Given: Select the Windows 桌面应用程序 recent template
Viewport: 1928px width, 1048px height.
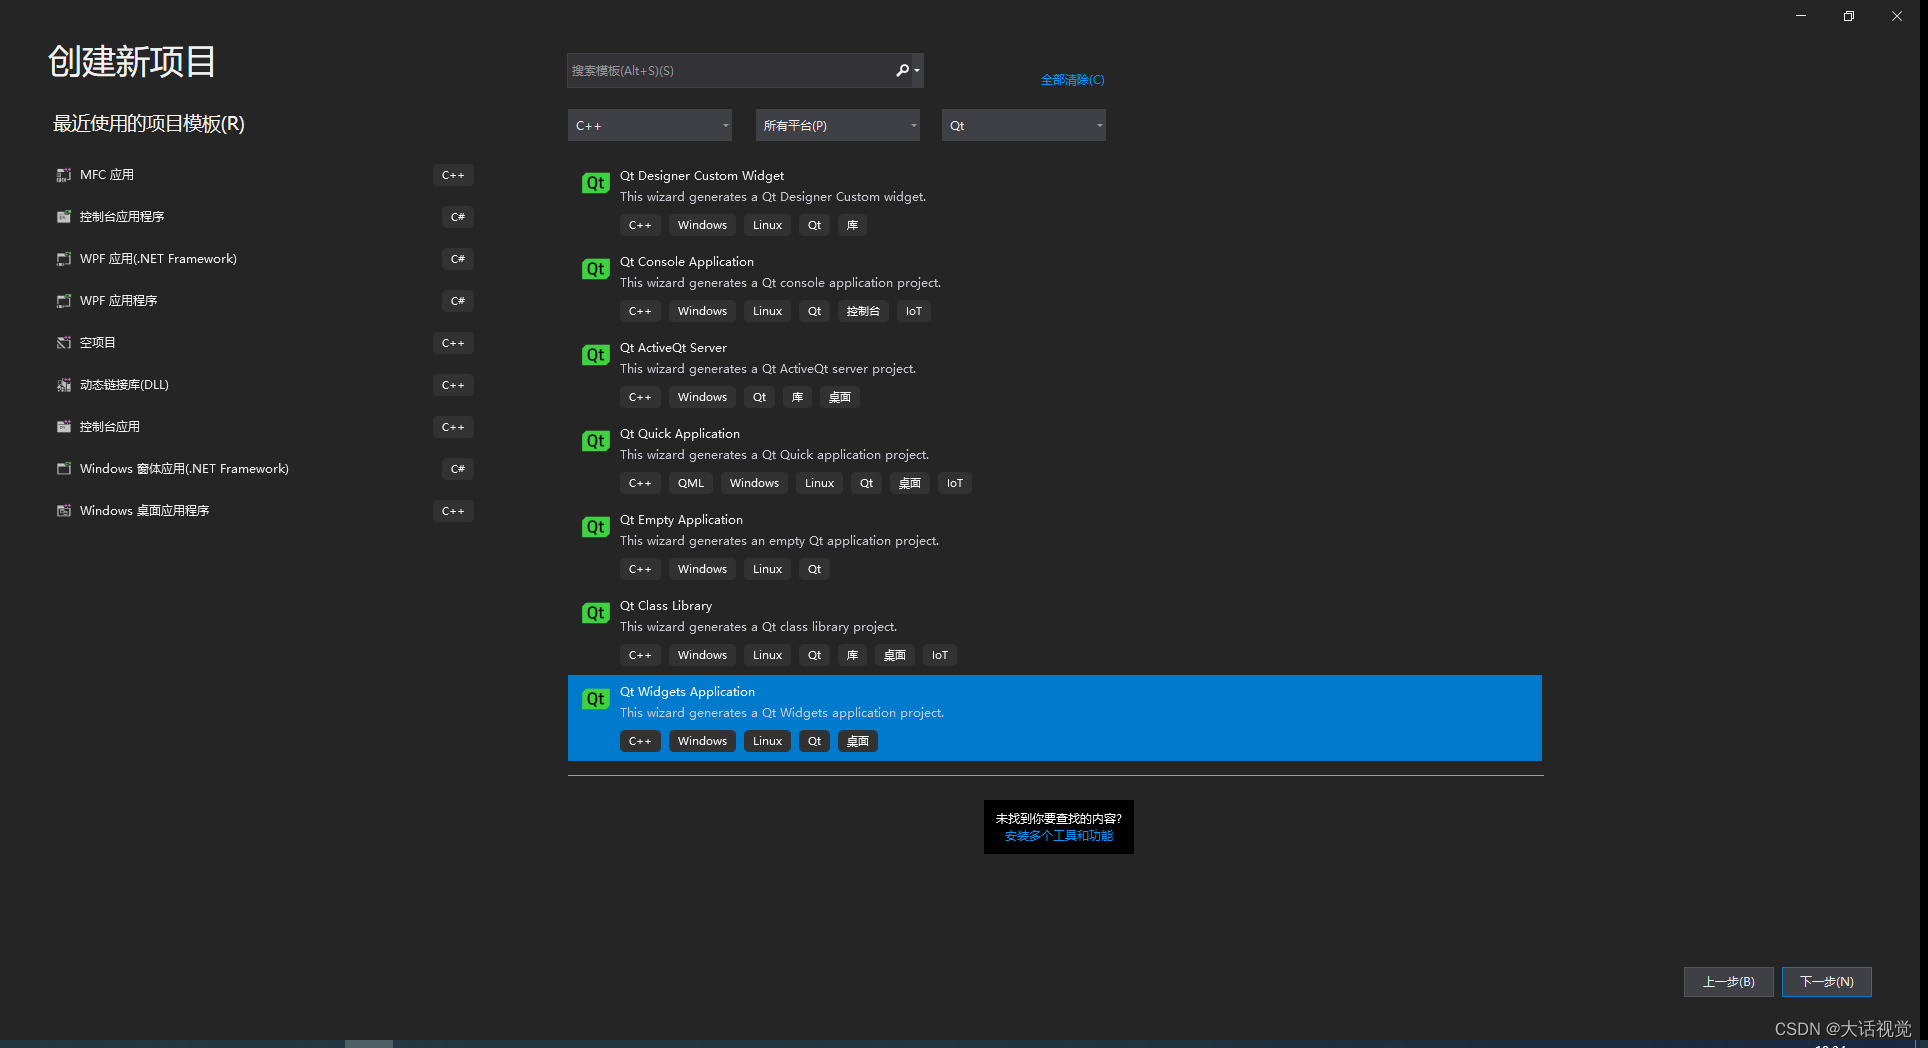Looking at the screenshot, I should pos(144,510).
